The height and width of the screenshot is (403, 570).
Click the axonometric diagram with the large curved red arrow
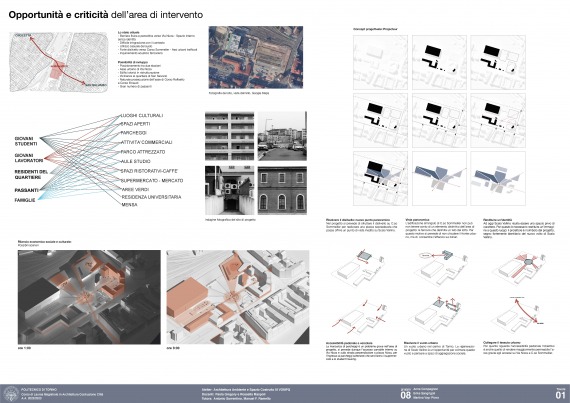[x=519, y=315]
